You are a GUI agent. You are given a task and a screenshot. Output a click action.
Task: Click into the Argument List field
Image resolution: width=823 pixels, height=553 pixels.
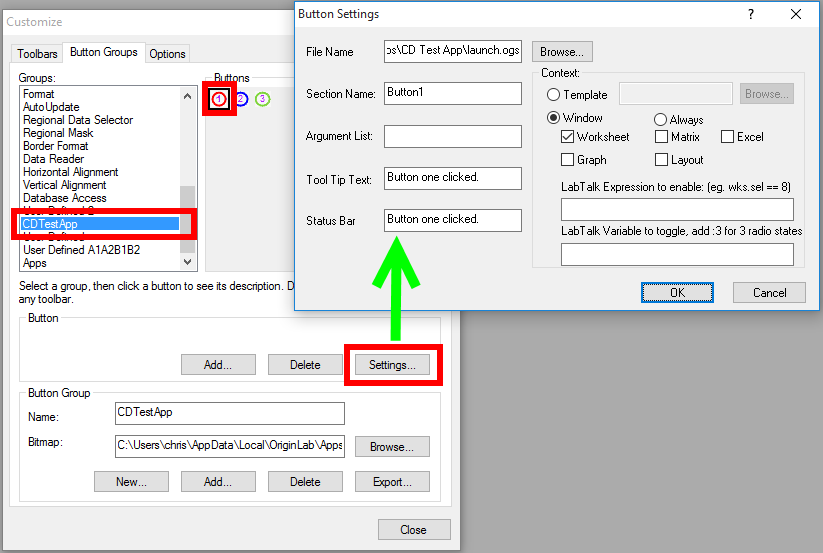coord(453,136)
